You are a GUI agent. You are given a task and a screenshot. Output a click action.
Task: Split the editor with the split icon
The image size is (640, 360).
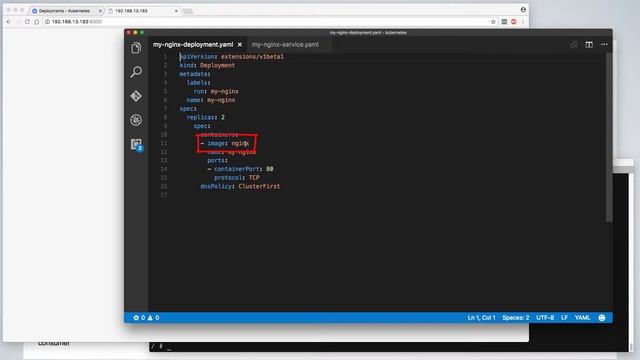(589, 44)
